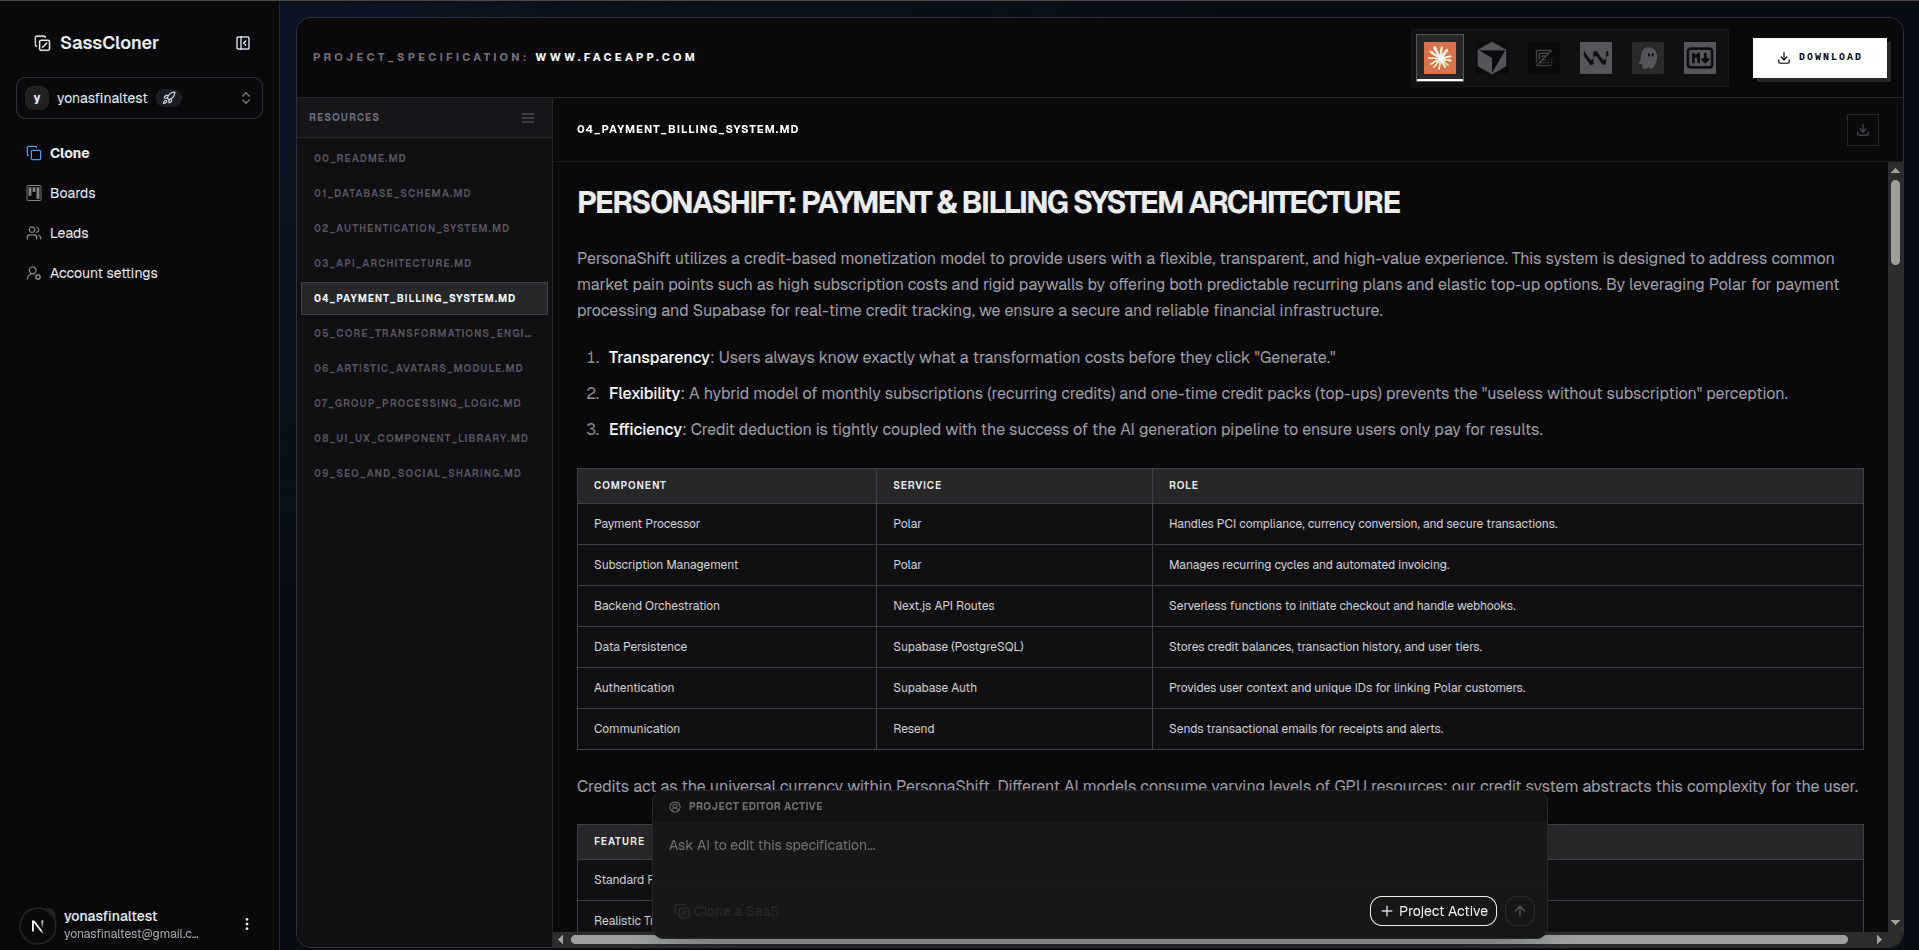The width and height of the screenshot is (1919, 950).
Task: Select the ghost-shaped export icon
Action: coord(1647,58)
